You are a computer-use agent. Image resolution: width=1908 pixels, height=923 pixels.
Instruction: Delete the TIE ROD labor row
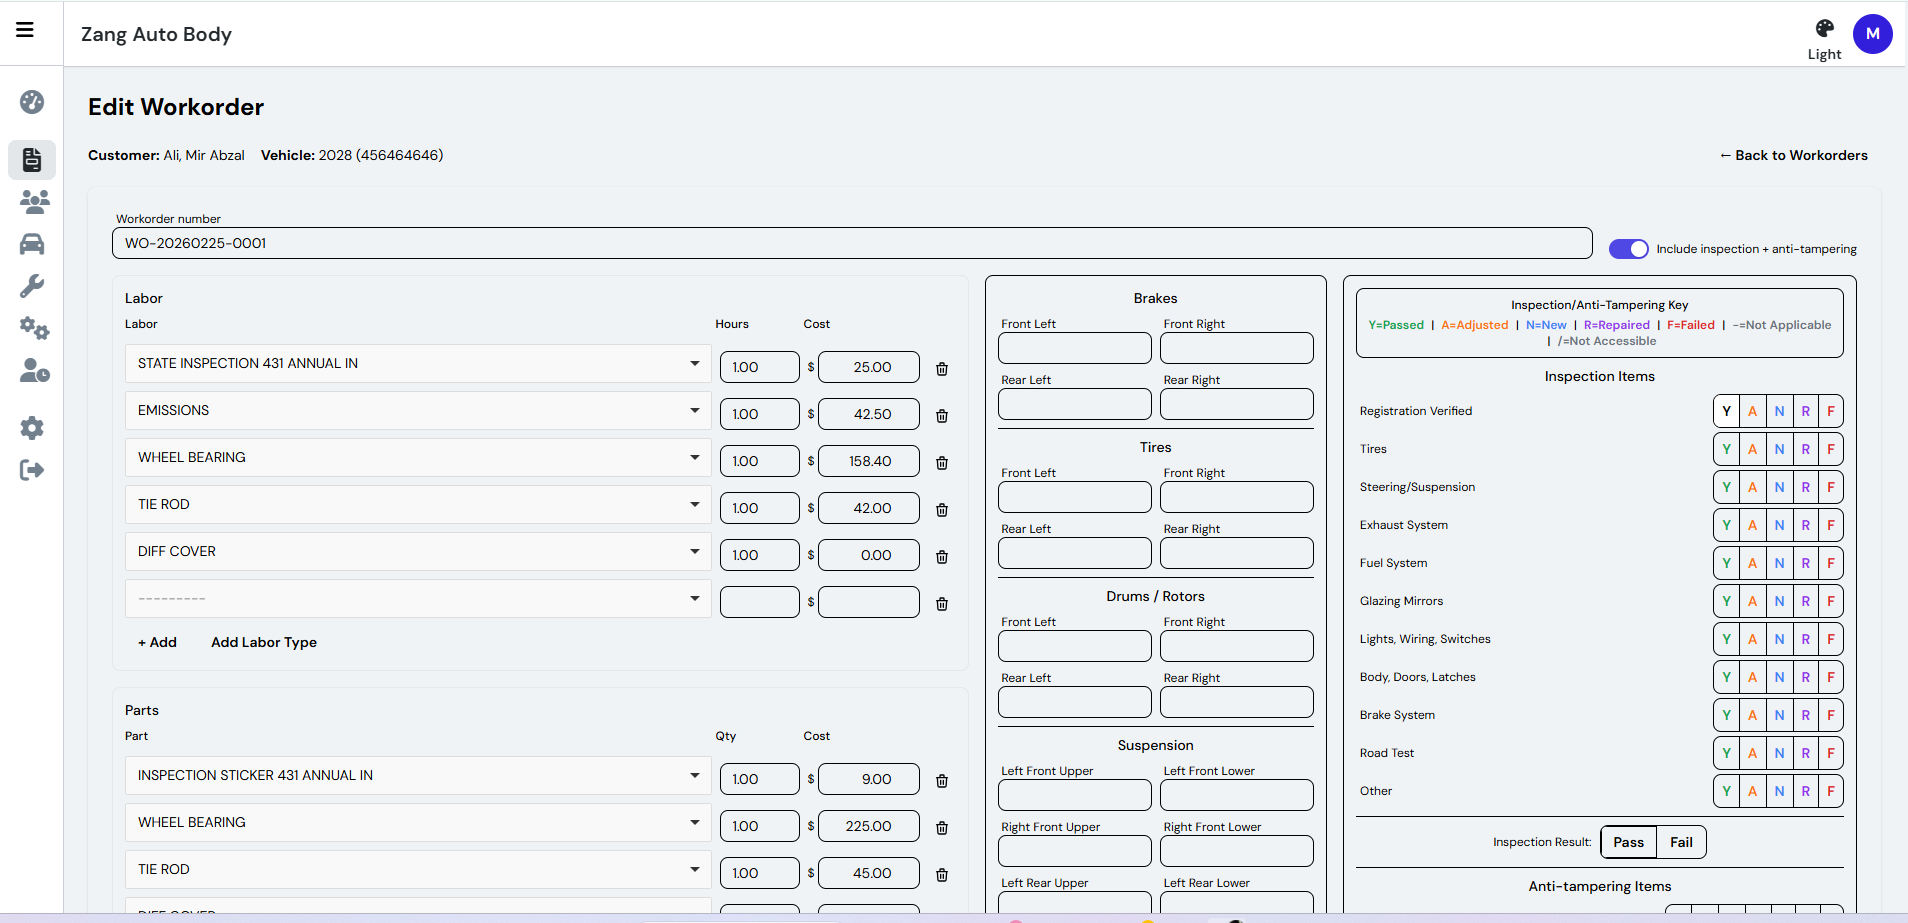pyautogui.click(x=942, y=510)
